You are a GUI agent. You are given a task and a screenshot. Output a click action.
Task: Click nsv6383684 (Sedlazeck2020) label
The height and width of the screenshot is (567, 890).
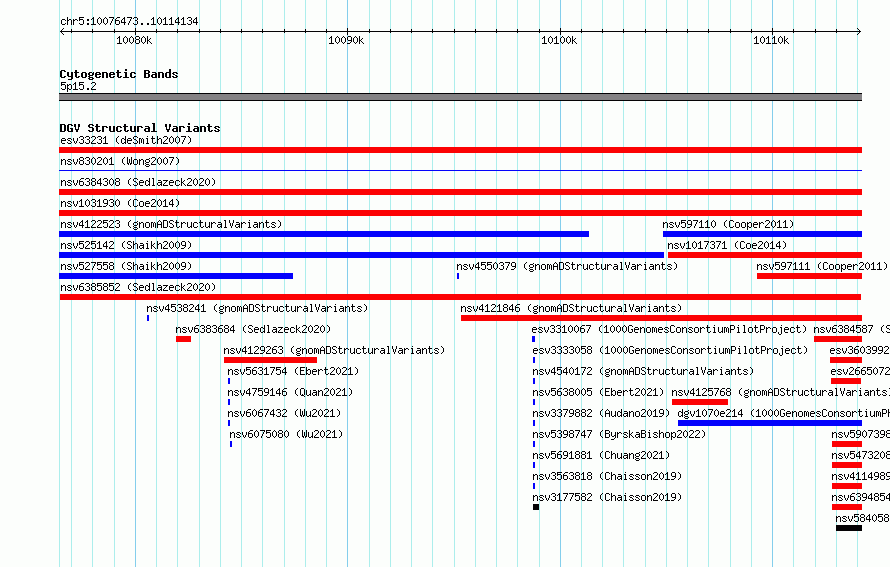click(253, 329)
